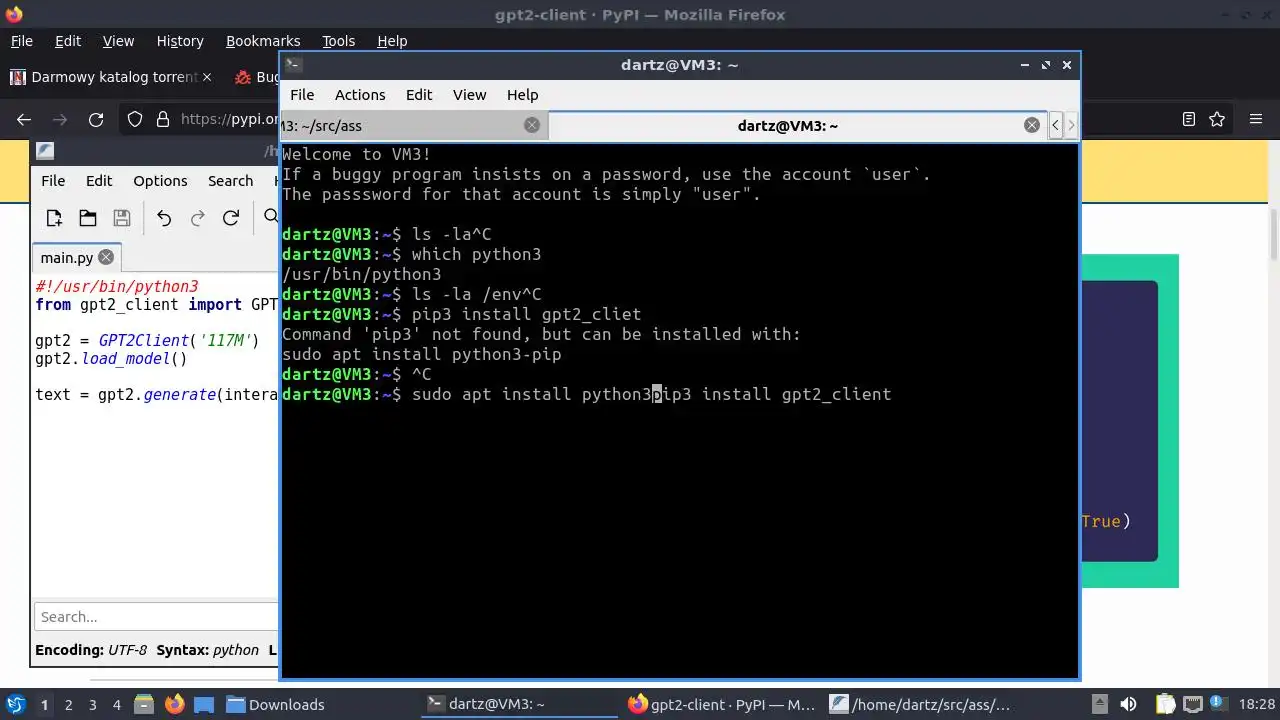The image size is (1280, 720).
Task: Click the '/usr/bin/python3' terminal output line
Action: tap(361, 274)
